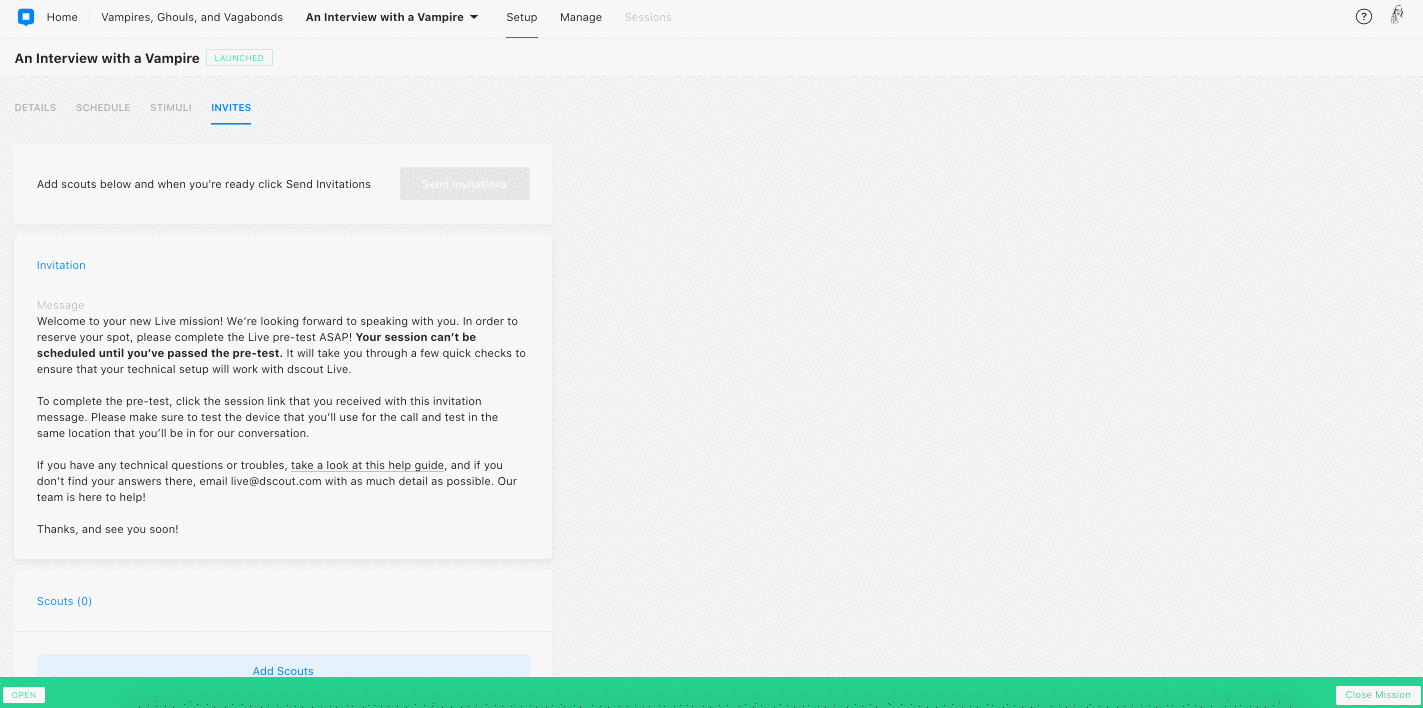1423x708 pixels.
Task: Follow the 'take a look at this help guide' link
Action: 367,466
